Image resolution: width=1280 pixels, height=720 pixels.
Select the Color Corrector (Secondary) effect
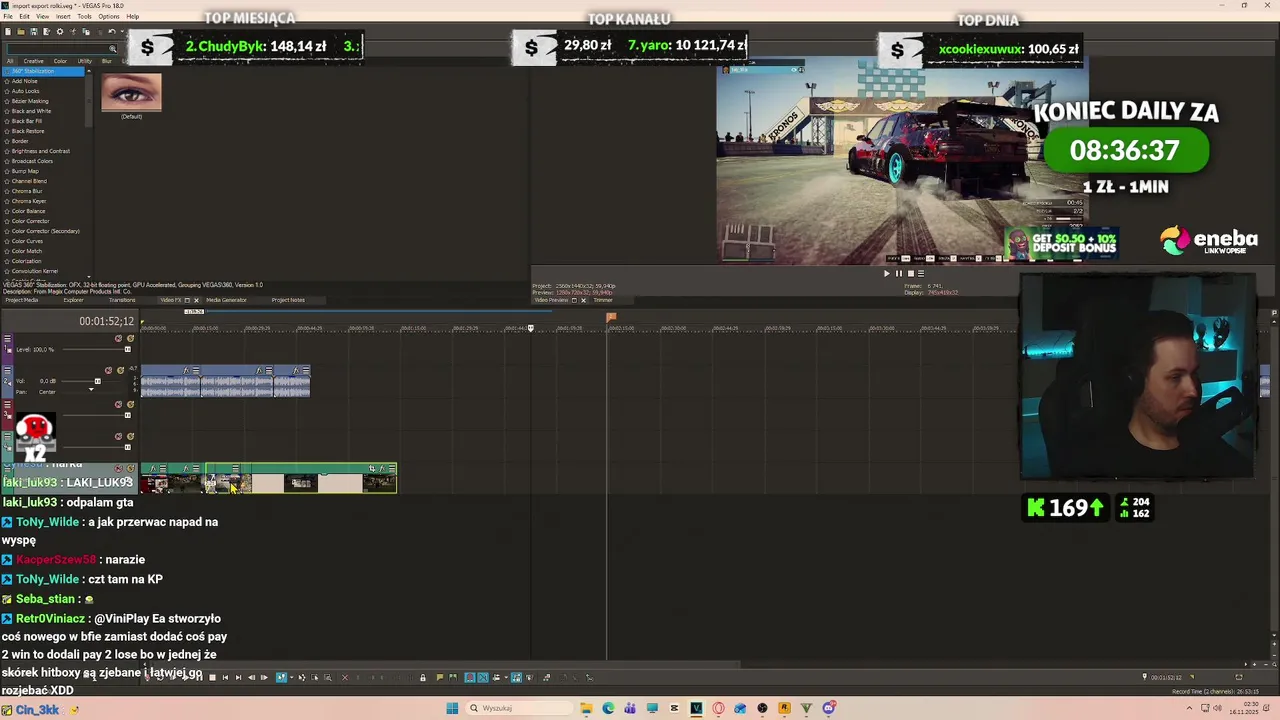(x=46, y=231)
